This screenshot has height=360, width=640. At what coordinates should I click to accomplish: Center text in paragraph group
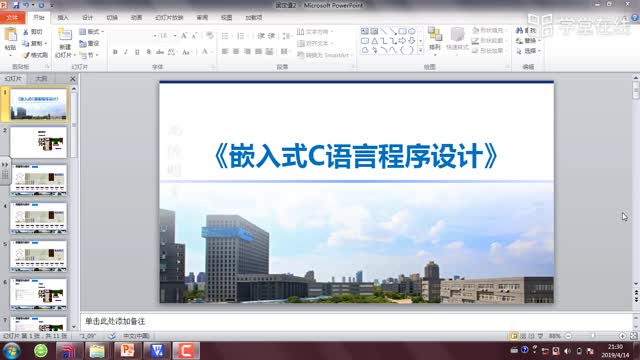point(236,51)
